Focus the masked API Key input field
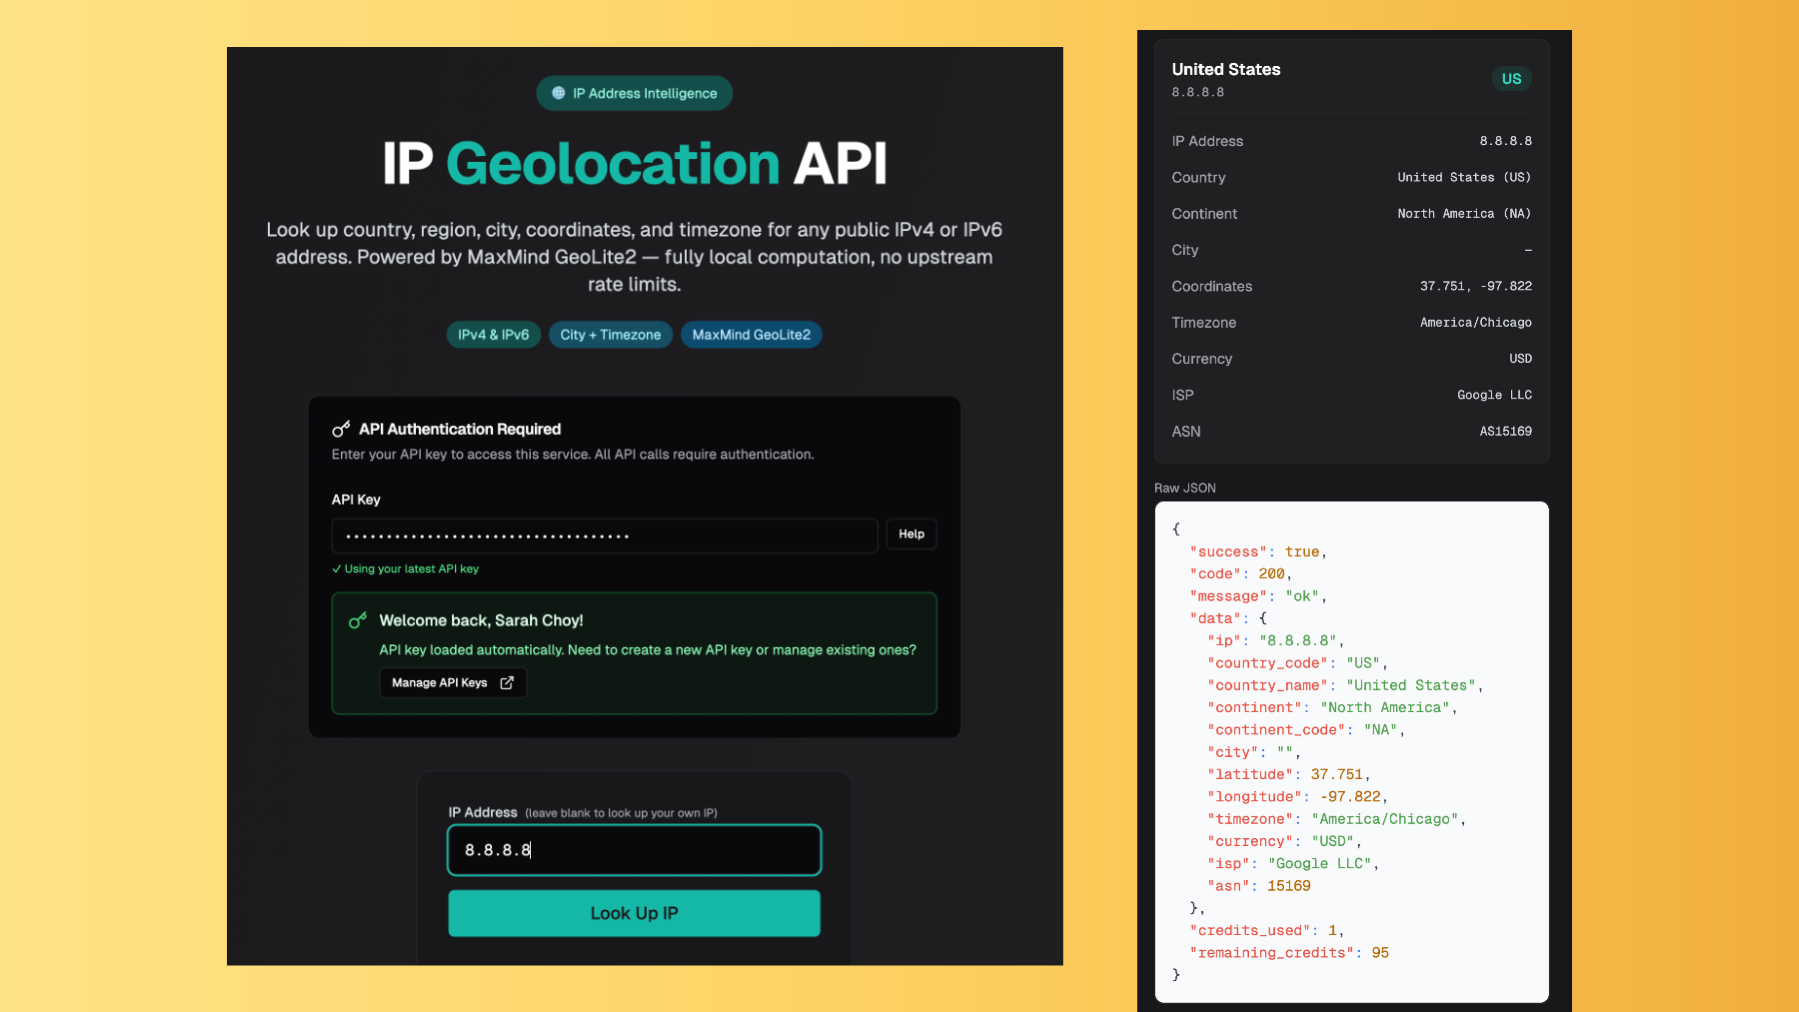Viewport: 1799px width, 1012px height. [604, 535]
